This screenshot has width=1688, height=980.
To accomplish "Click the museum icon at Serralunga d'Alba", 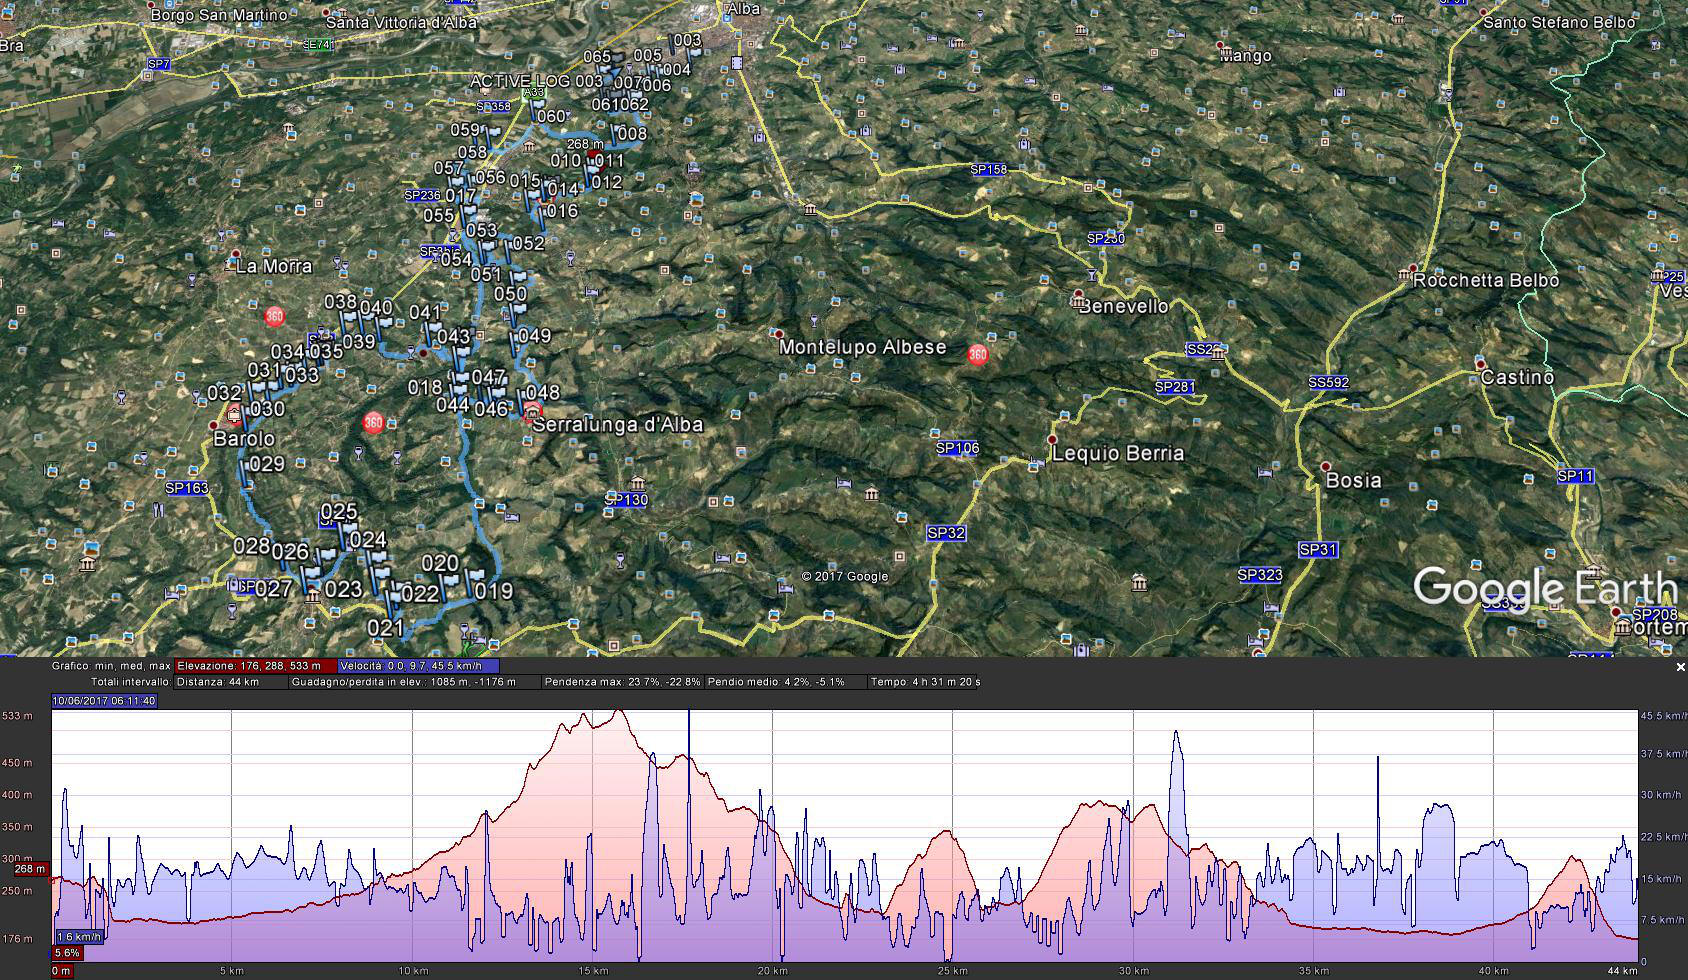I will pos(533,411).
